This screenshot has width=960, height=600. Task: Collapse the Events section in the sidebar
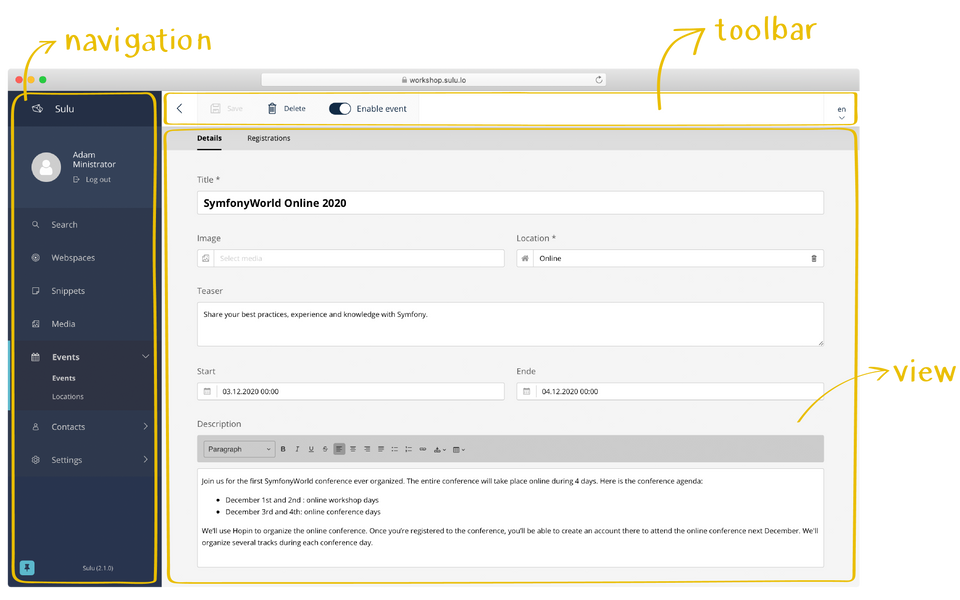tap(145, 356)
